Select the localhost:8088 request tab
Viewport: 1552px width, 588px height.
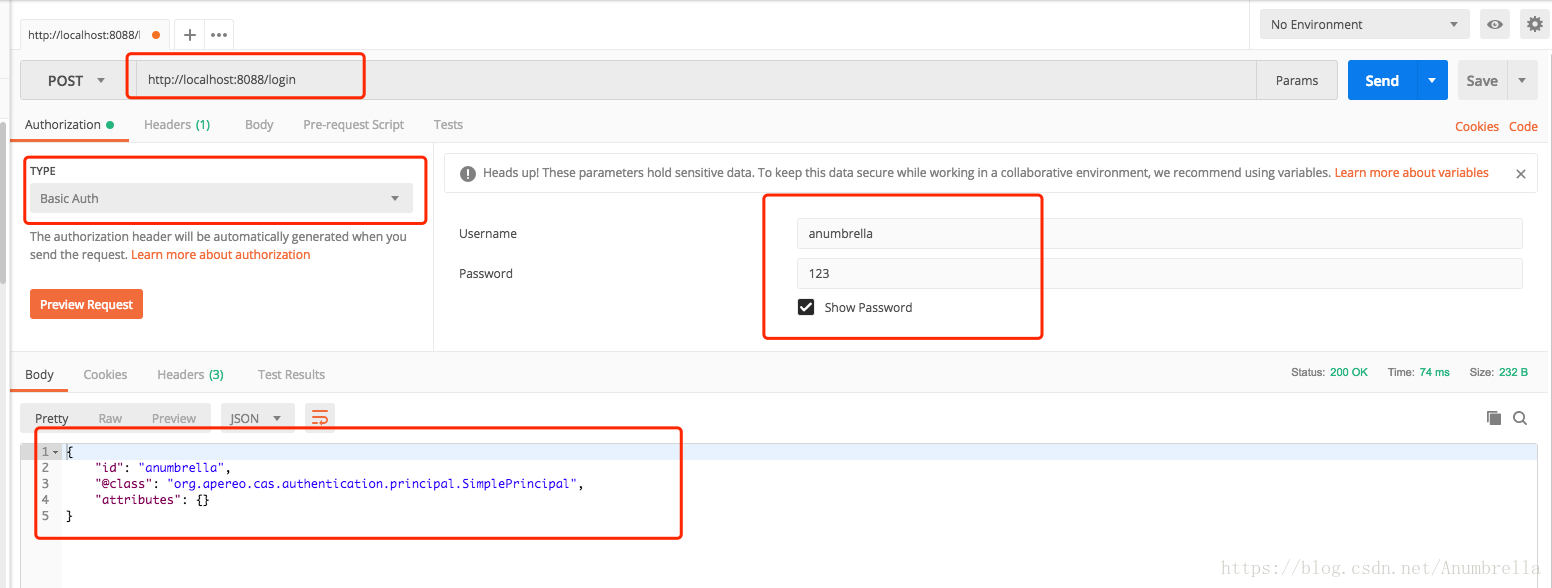tap(93, 35)
